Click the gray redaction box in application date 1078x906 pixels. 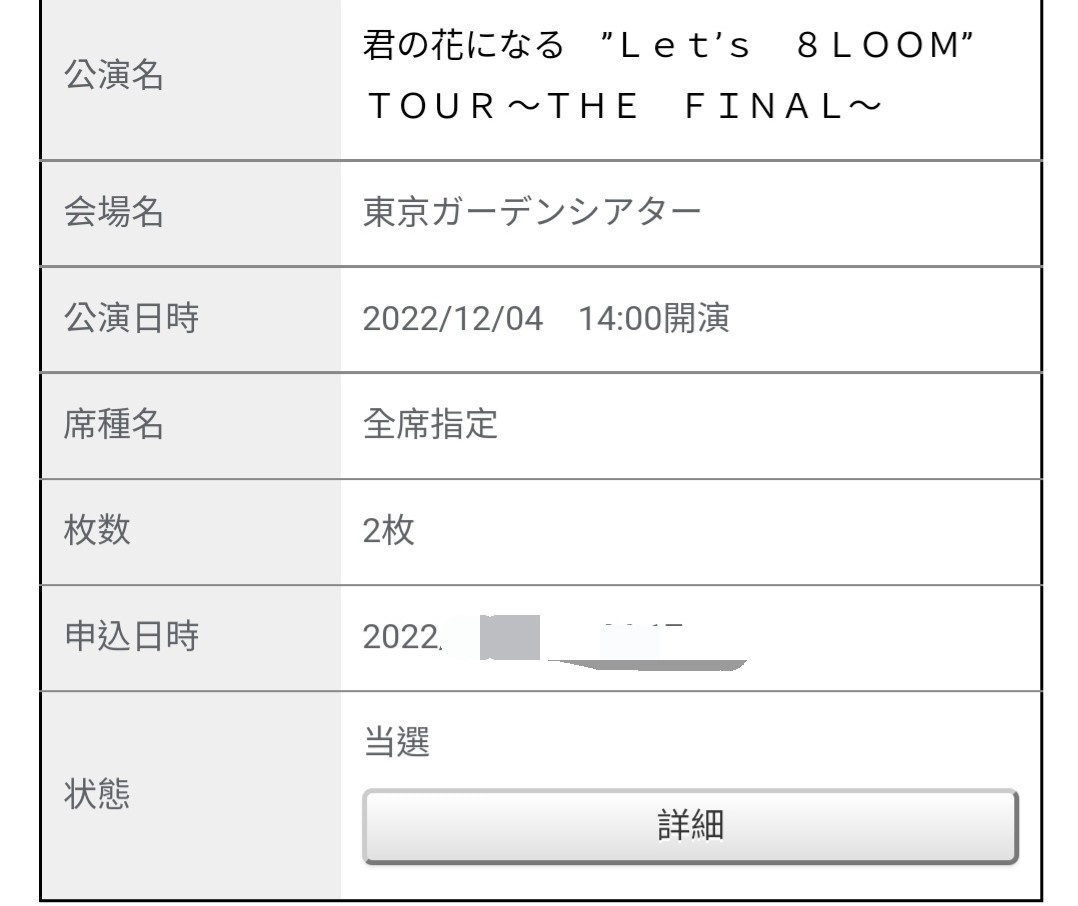509,638
